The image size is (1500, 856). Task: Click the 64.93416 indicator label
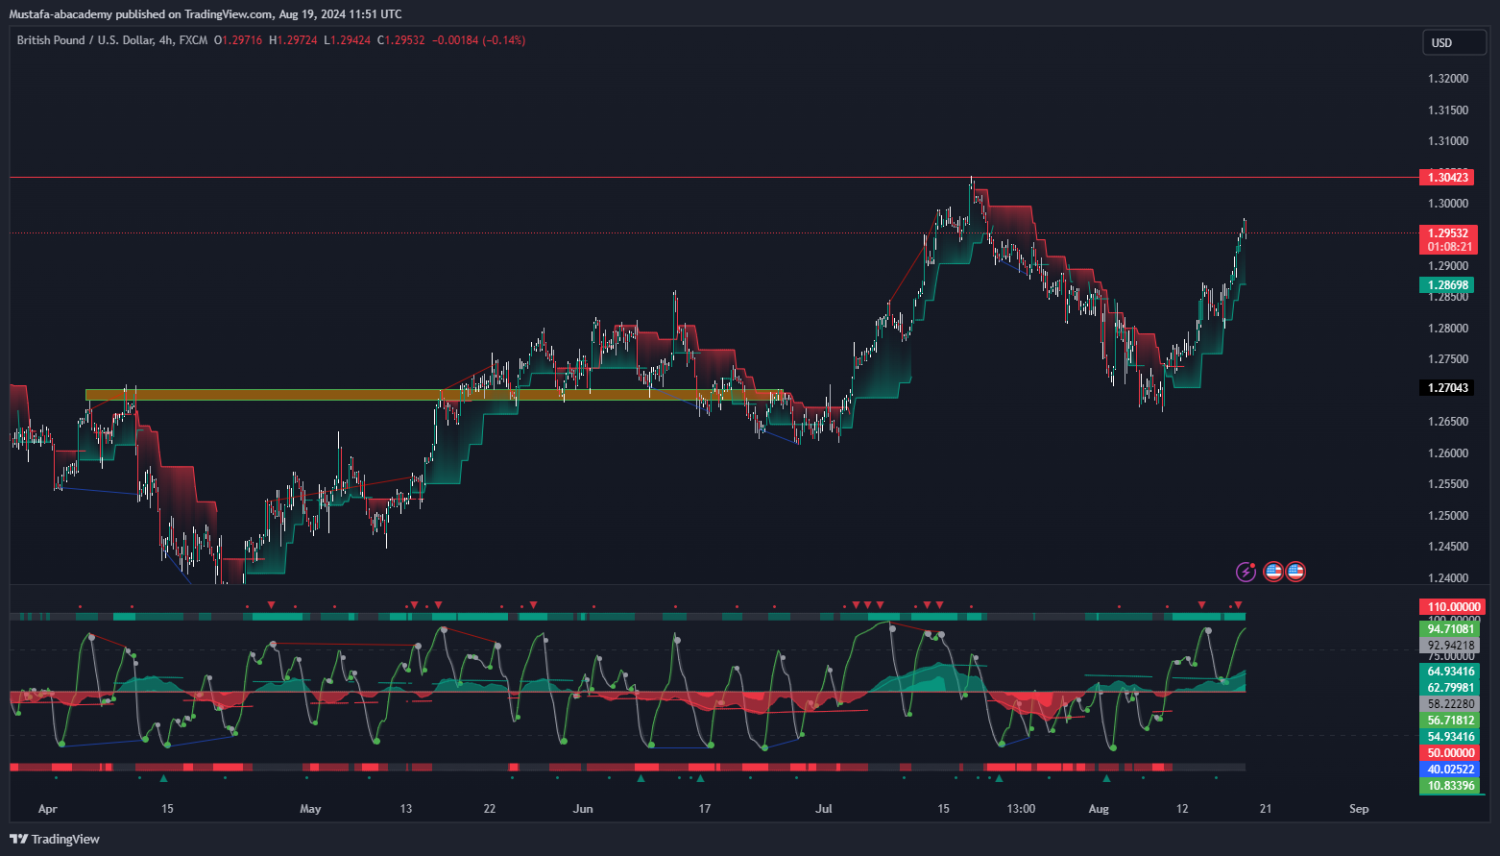[x=1450, y=672]
